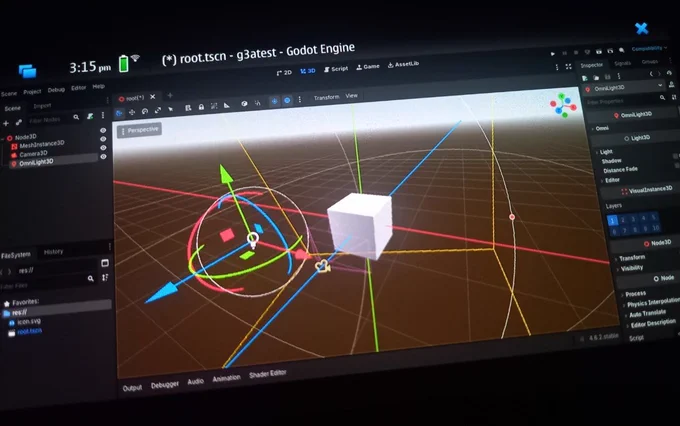Open the Scene menu
The width and height of the screenshot is (680, 426).
(9, 94)
